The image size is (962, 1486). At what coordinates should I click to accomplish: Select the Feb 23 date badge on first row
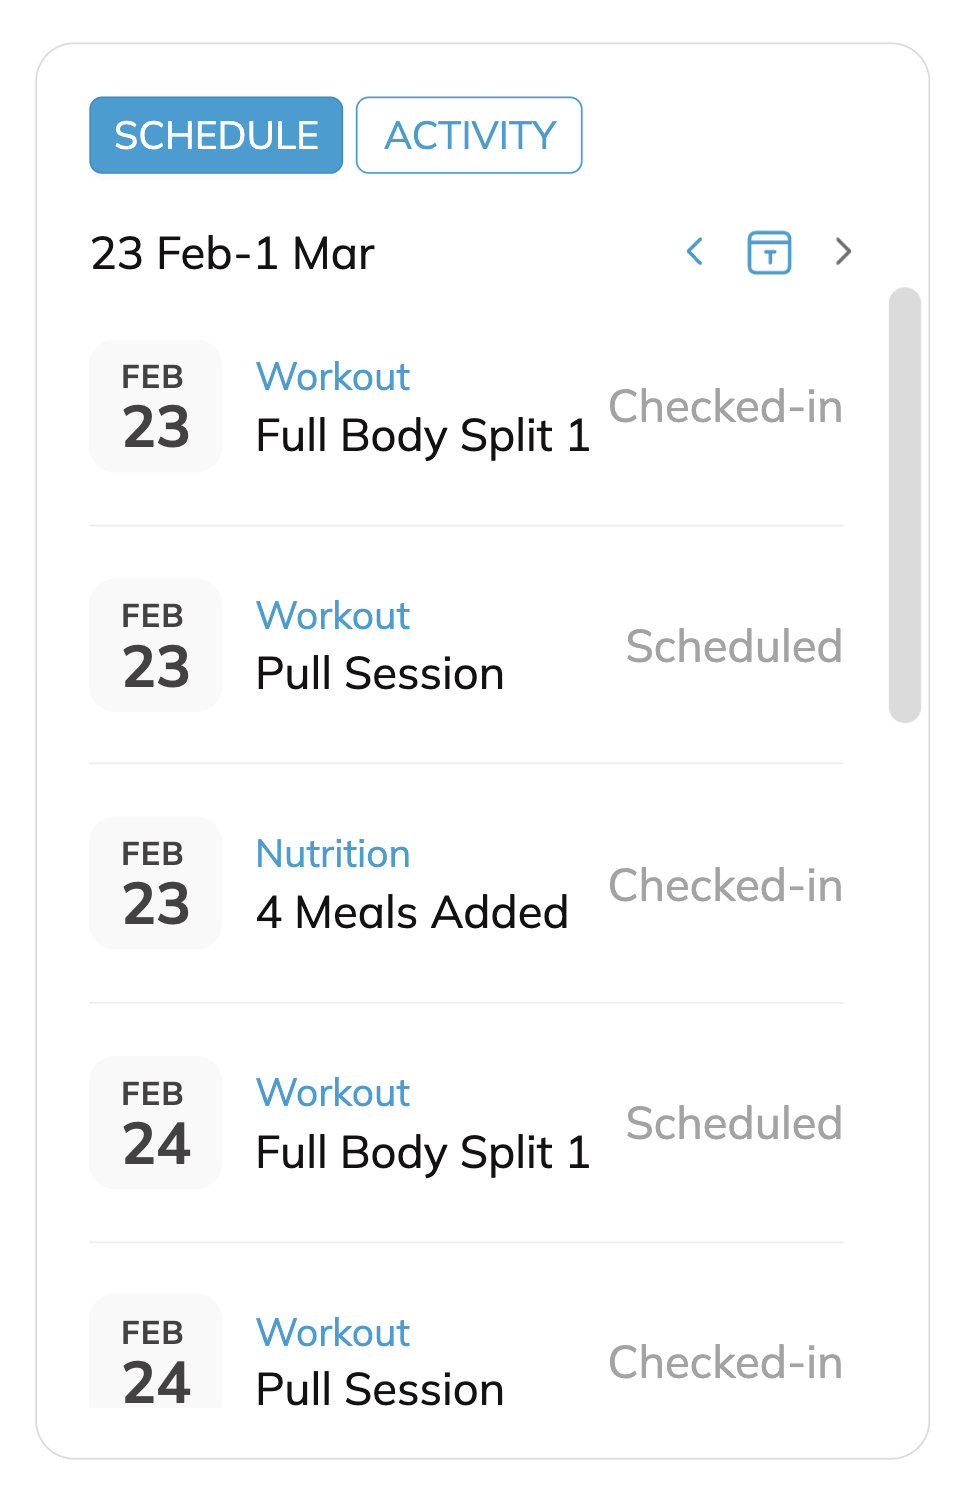coord(155,406)
